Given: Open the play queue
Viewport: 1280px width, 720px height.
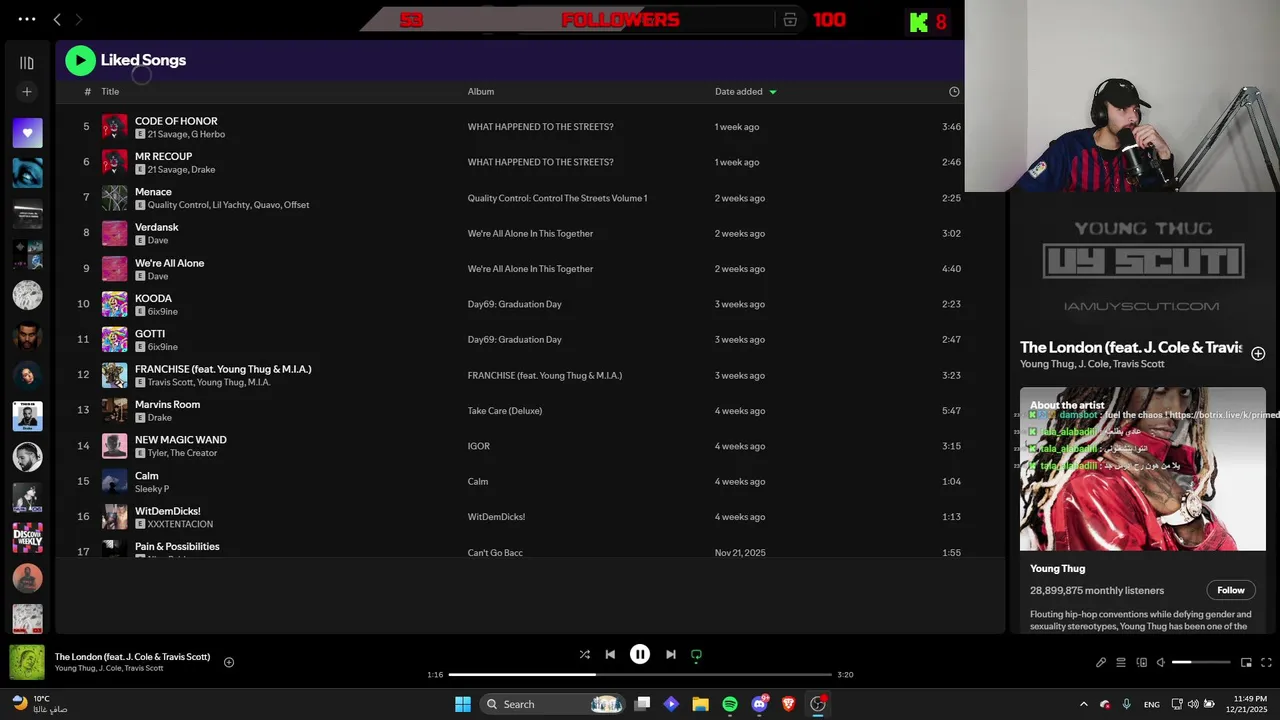Looking at the screenshot, I should point(1121,662).
